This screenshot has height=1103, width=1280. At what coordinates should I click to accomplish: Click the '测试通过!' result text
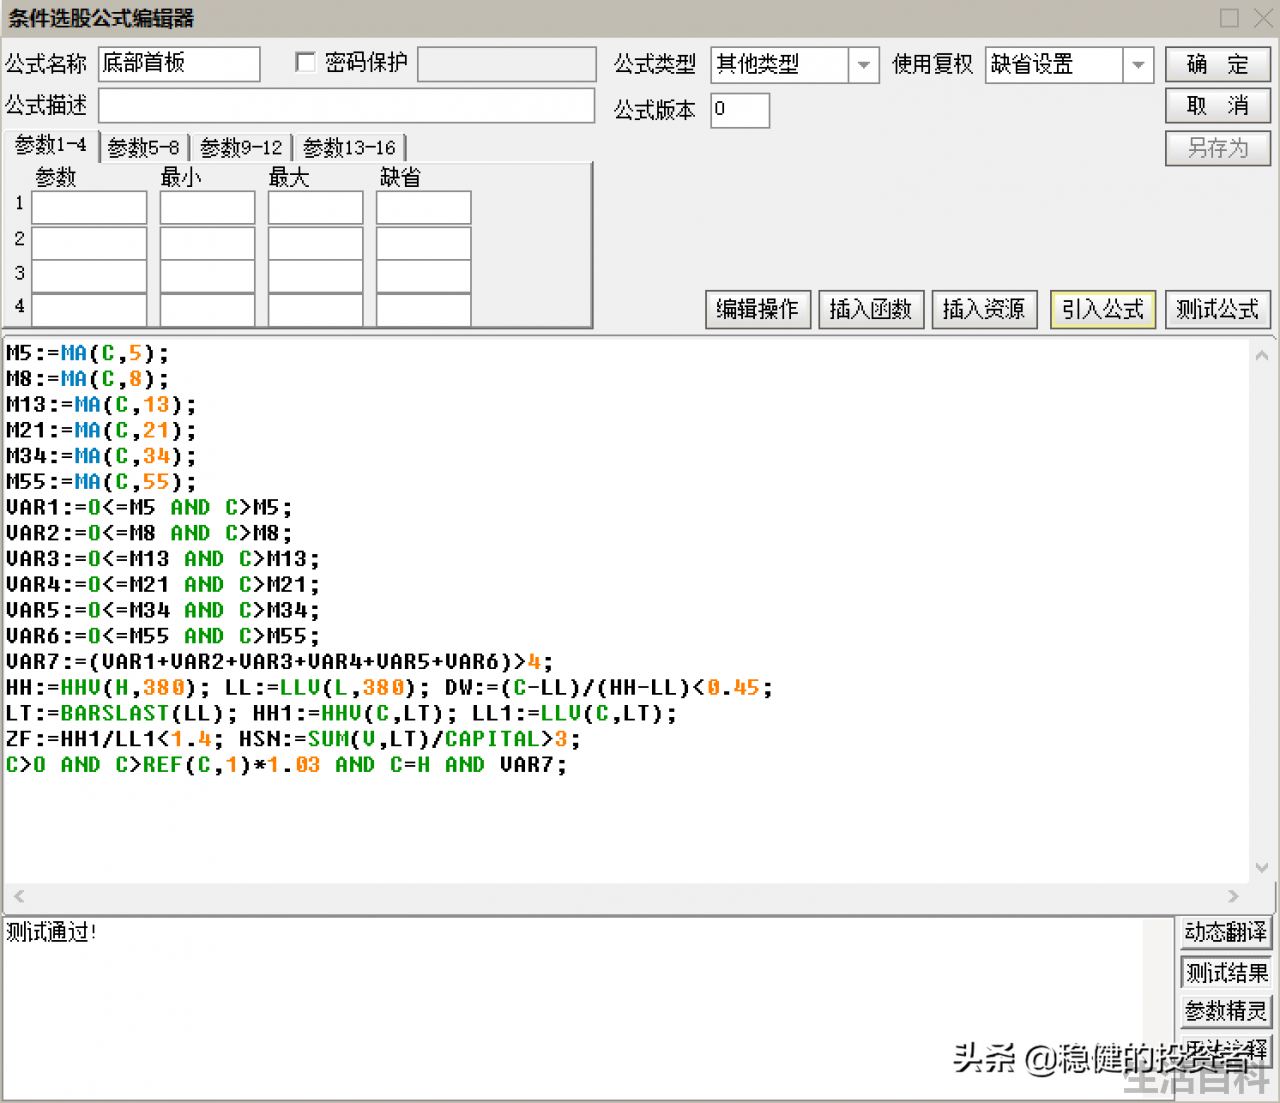[52, 932]
